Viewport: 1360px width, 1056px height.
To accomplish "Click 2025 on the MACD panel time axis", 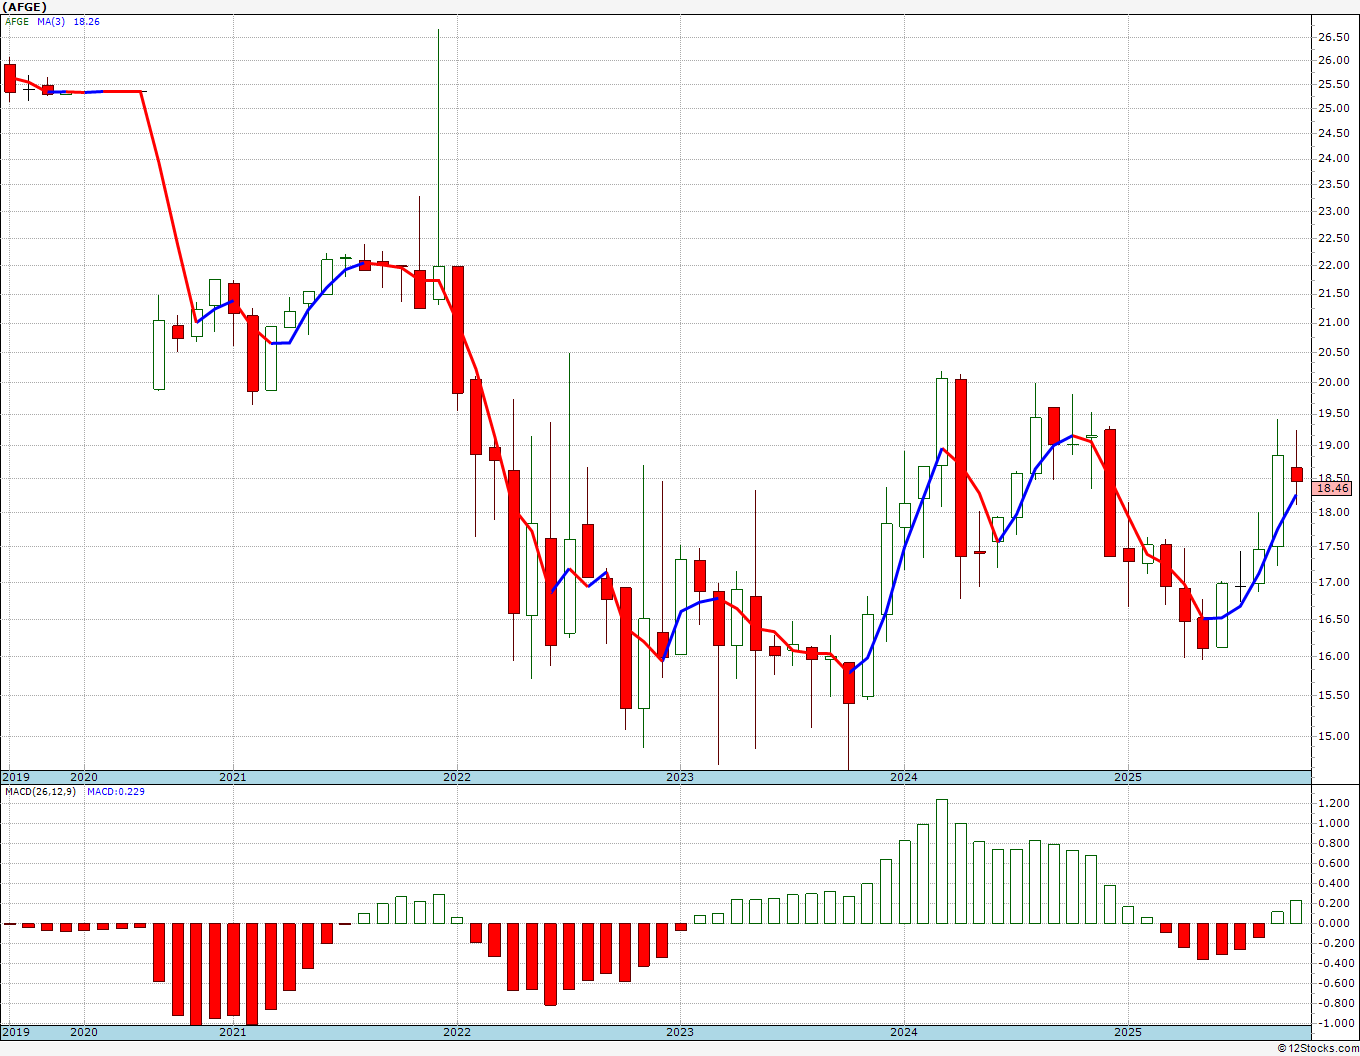I will tap(1128, 1032).
